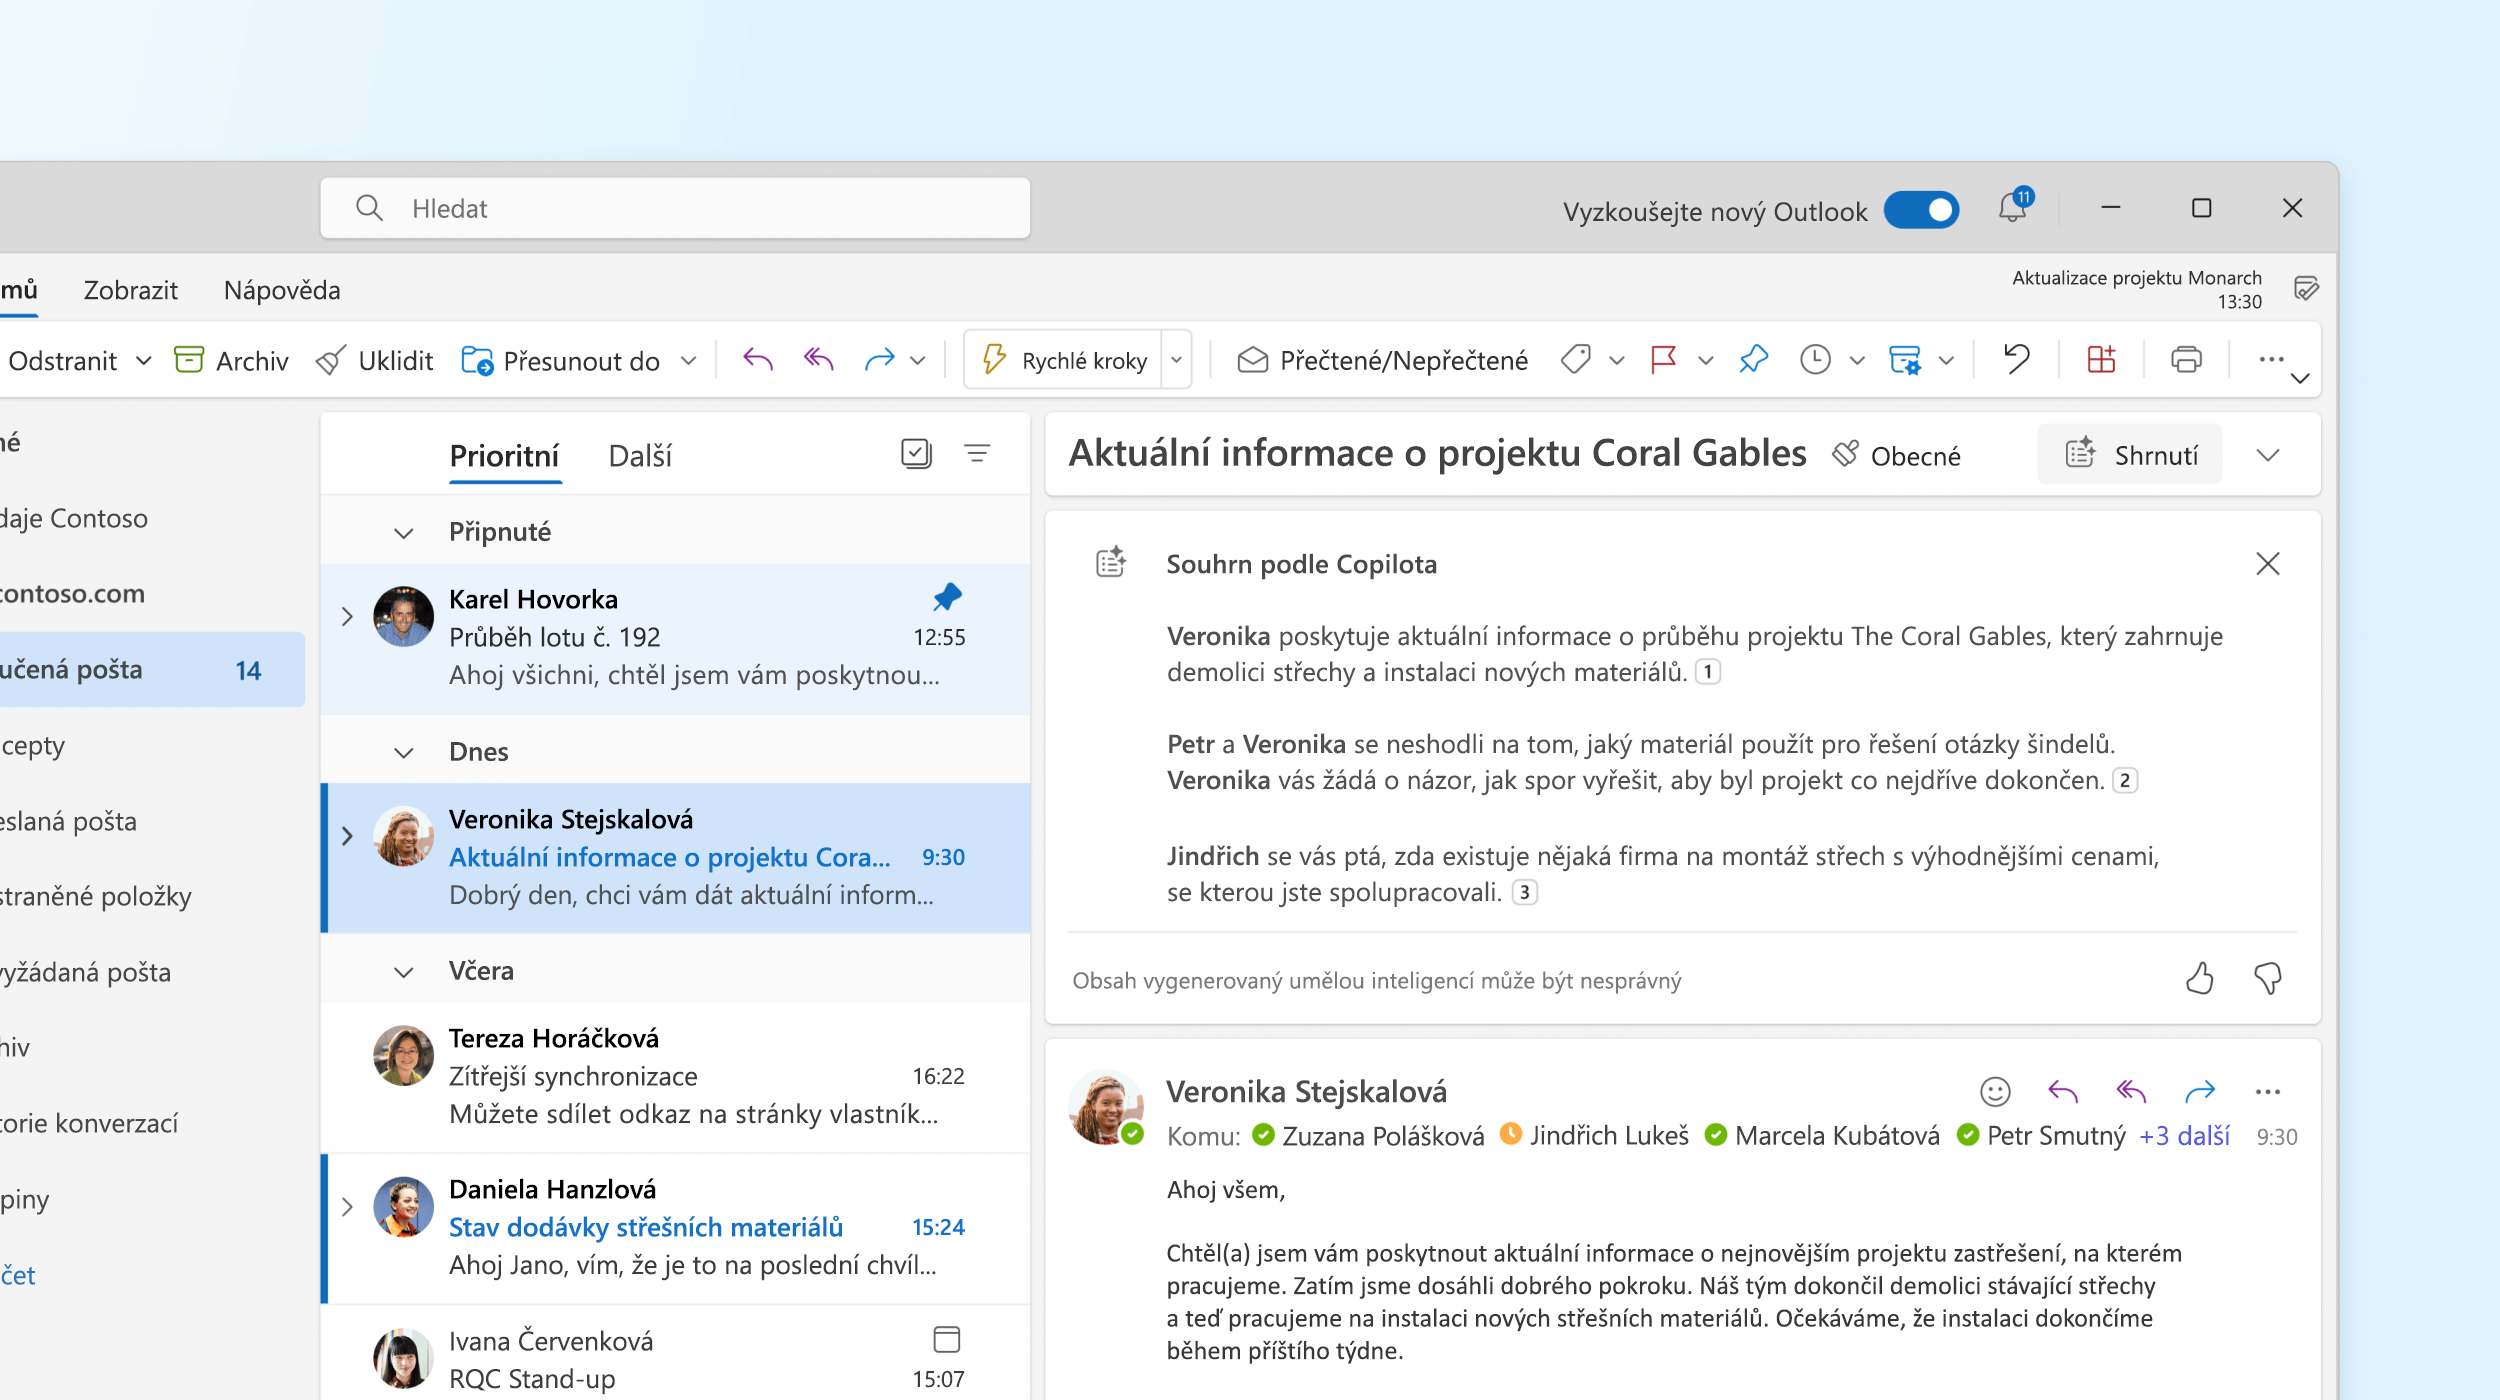Open the Zobrazit ribbon tab
This screenshot has width=2500, height=1400.
pyautogui.click(x=130, y=290)
